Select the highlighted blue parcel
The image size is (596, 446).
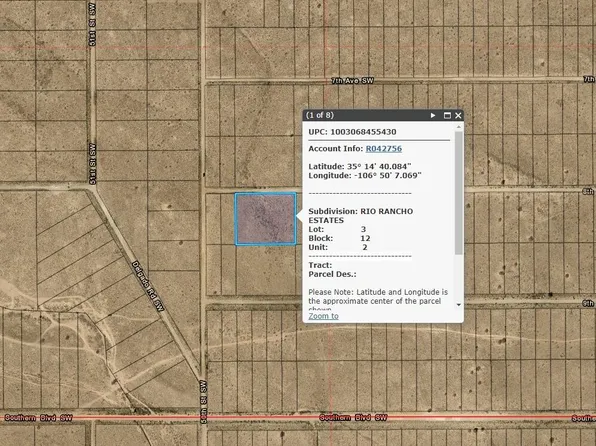pos(265,219)
